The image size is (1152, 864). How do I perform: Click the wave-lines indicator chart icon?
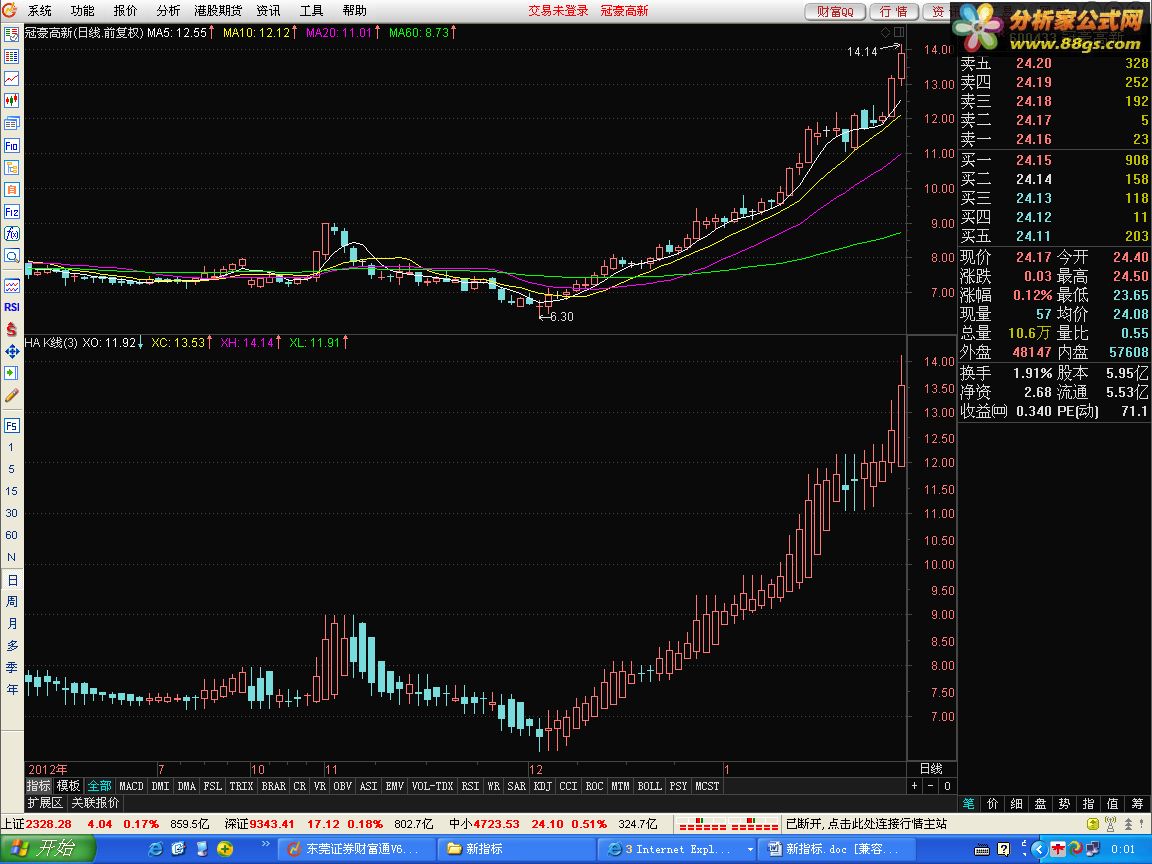click(12, 286)
